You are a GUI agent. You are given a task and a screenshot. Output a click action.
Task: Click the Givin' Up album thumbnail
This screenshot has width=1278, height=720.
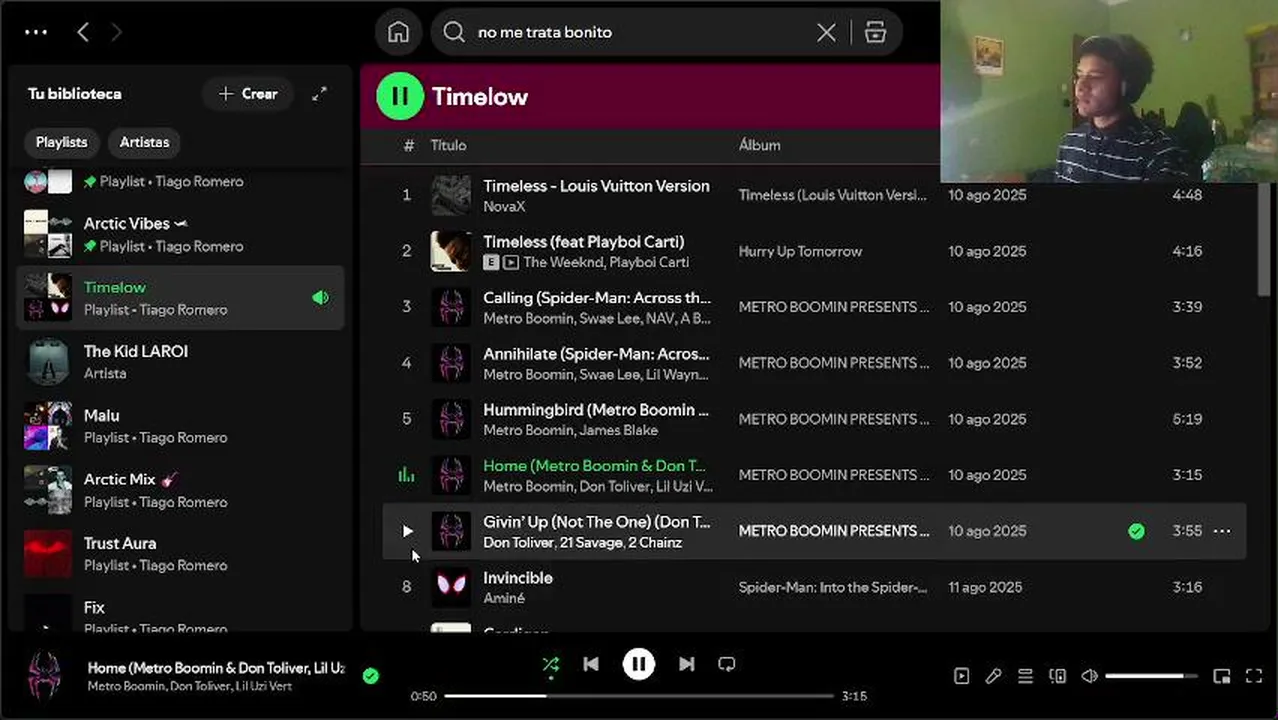pyautogui.click(x=451, y=531)
